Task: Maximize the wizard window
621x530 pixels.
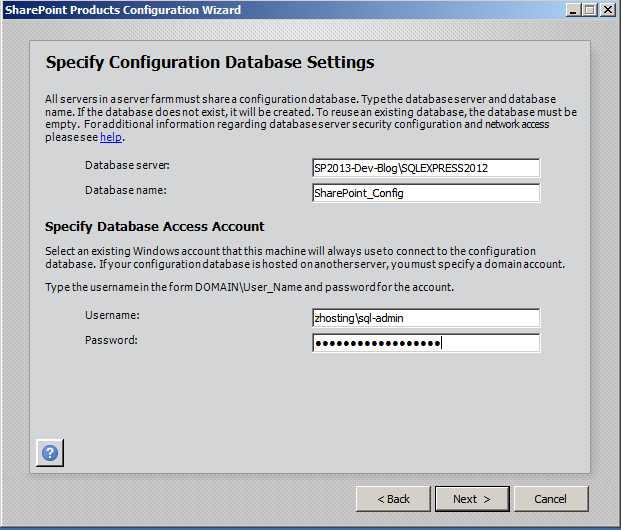Action: (x=590, y=10)
